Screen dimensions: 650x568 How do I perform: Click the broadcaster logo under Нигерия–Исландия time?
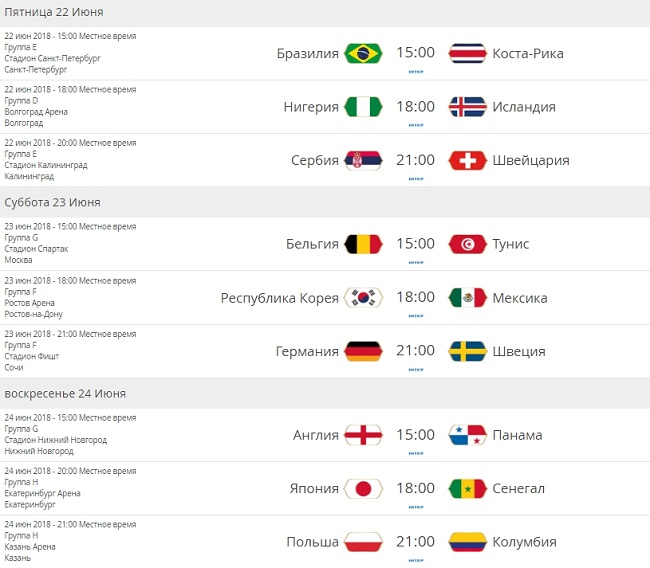pyautogui.click(x=415, y=125)
